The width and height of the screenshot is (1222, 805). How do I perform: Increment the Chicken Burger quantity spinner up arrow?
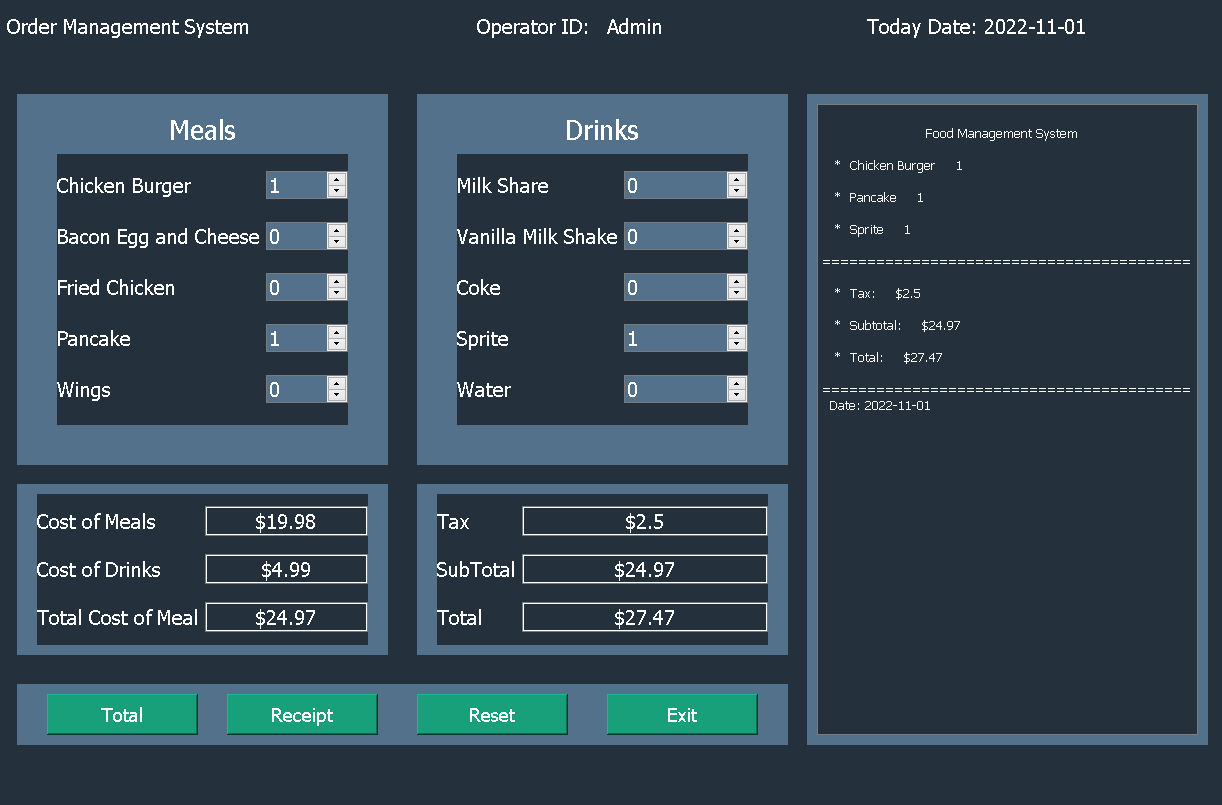pos(337,180)
